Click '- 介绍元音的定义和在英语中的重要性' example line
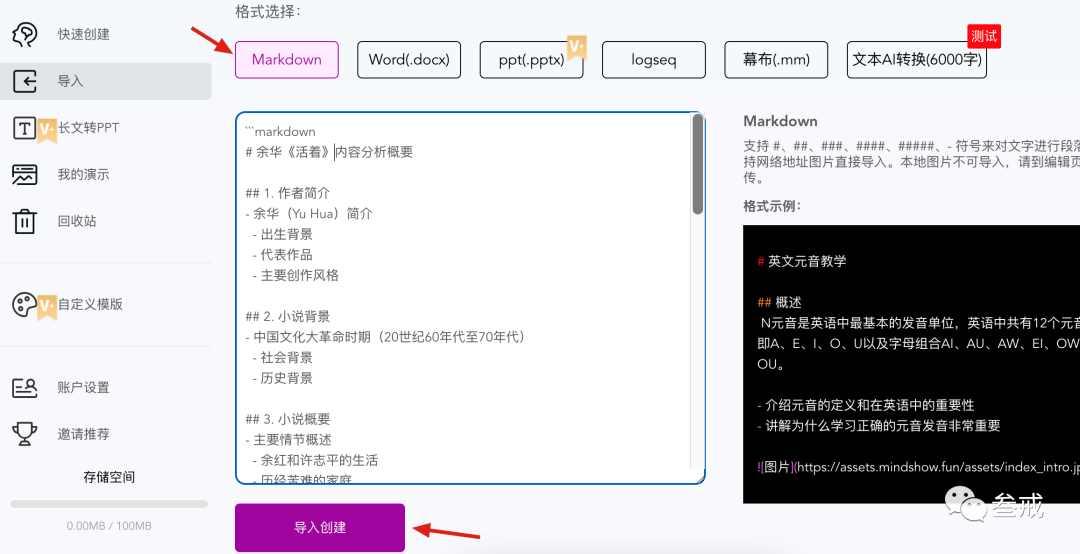The height and width of the screenshot is (554, 1080). click(866, 405)
